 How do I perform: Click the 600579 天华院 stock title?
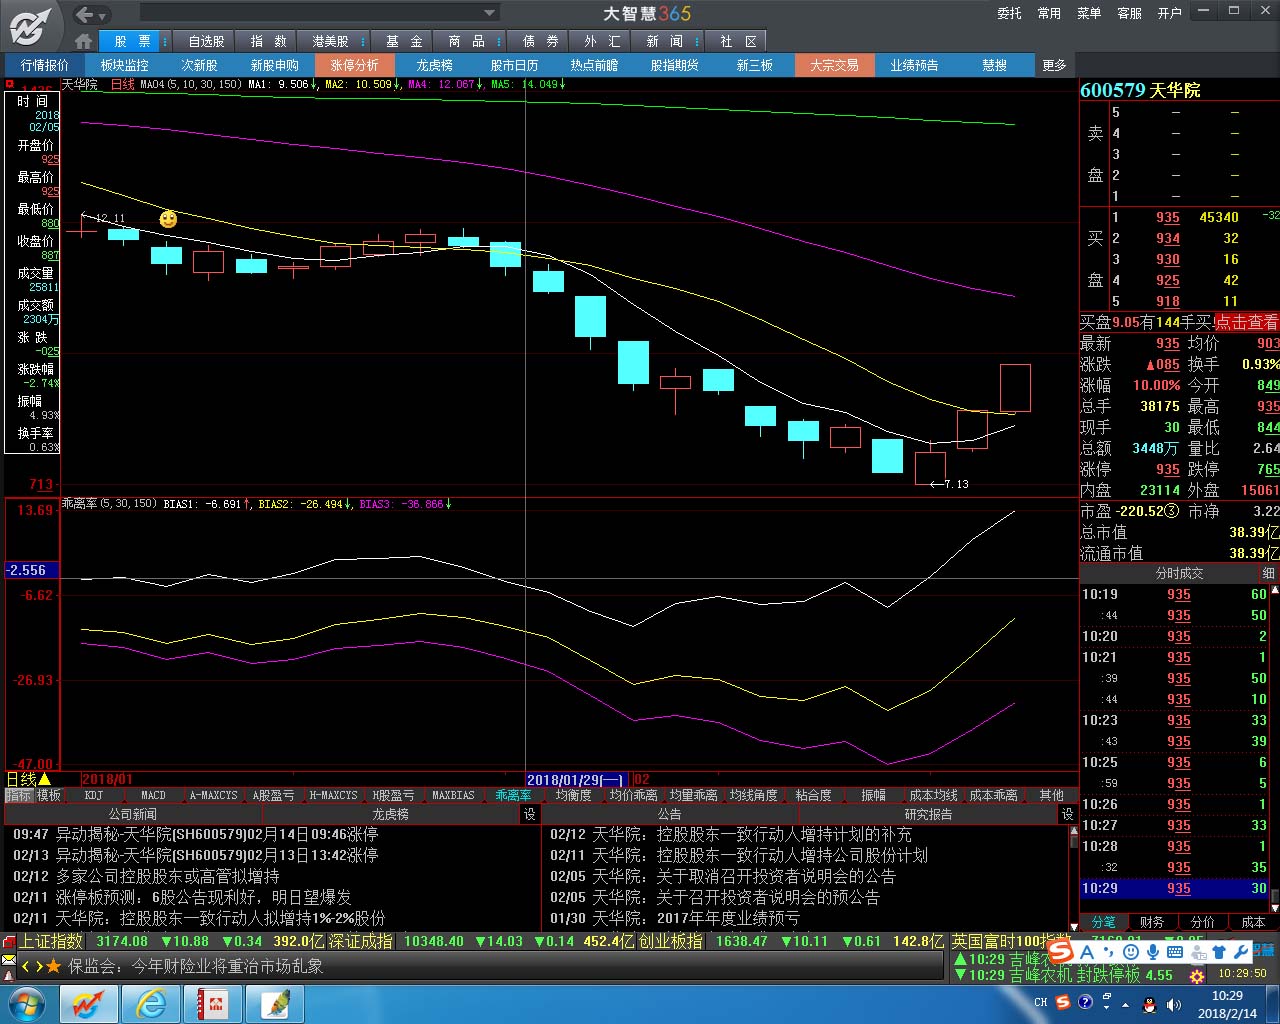click(x=1140, y=90)
